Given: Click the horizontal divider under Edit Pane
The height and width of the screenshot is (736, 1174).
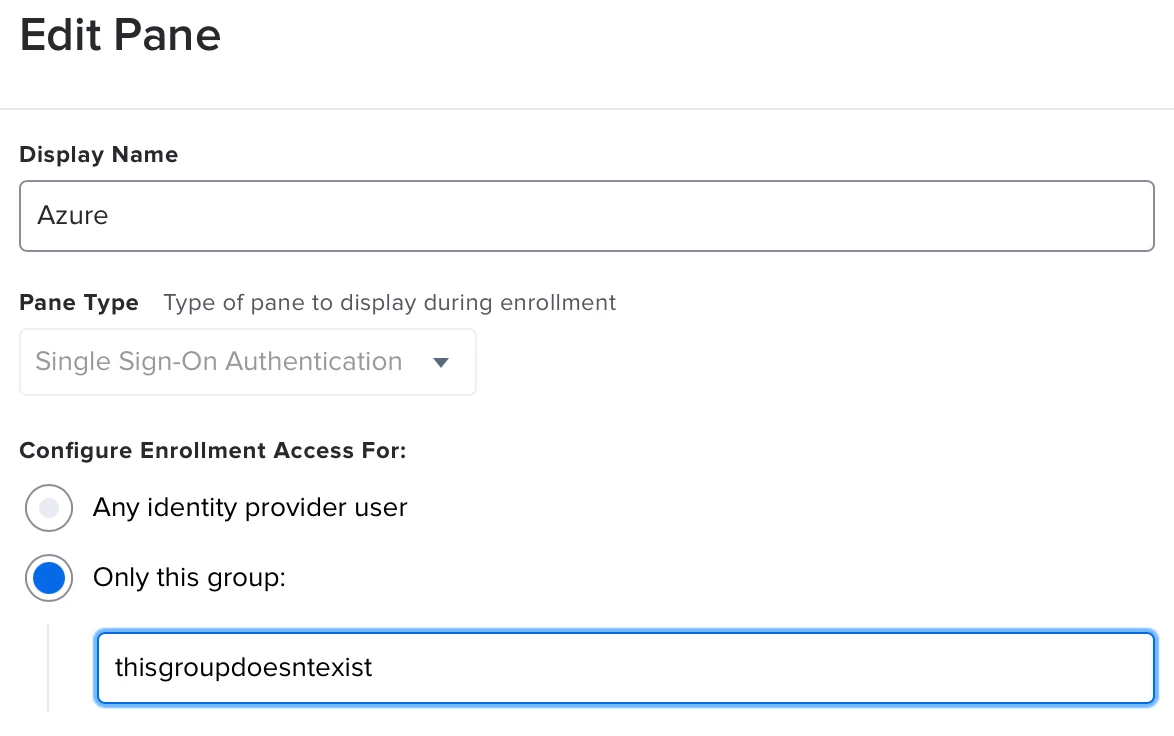Looking at the screenshot, I should click(x=586, y=108).
